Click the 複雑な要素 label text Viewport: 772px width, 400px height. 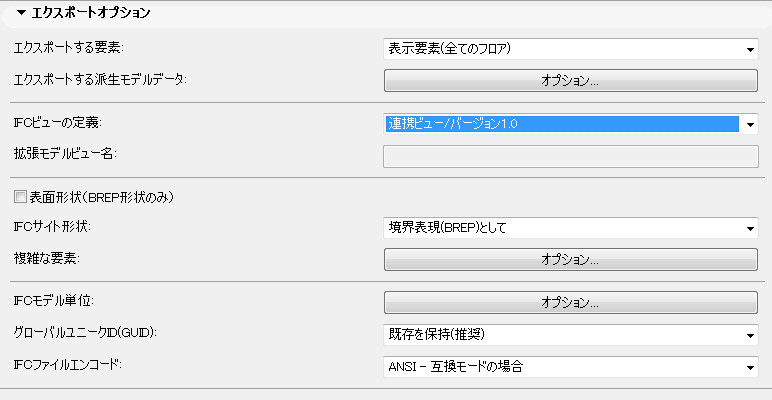pos(42,259)
